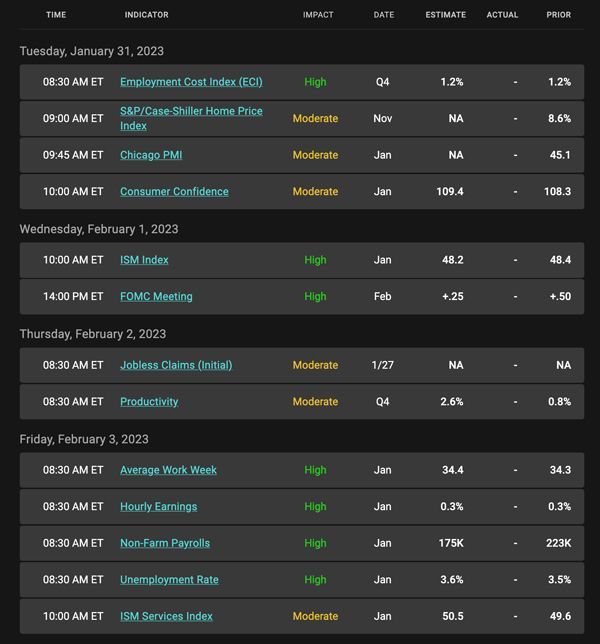Open the Consumer Confidence indicator
Image resolution: width=600 pixels, height=644 pixels.
coord(174,191)
